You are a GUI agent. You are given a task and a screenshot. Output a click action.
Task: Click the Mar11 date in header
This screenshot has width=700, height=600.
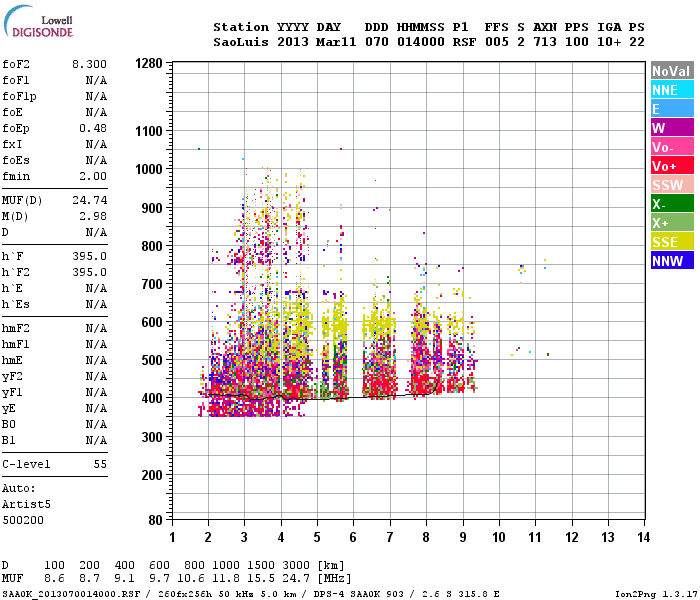(336, 42)
